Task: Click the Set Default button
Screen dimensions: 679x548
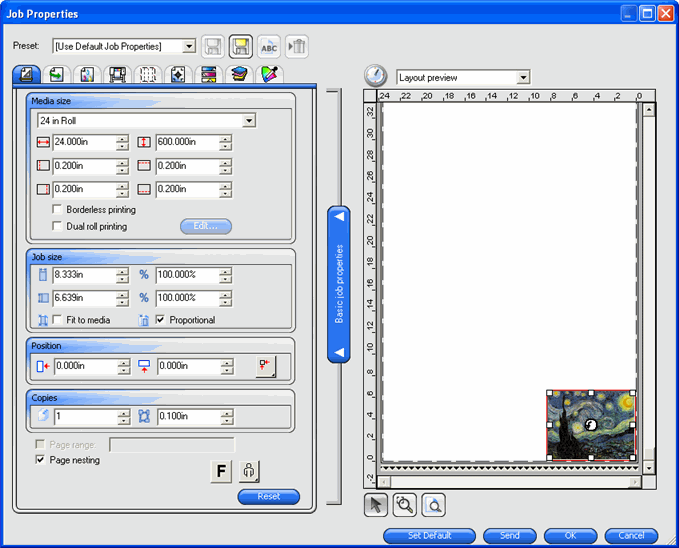Action: click(430, 536)
